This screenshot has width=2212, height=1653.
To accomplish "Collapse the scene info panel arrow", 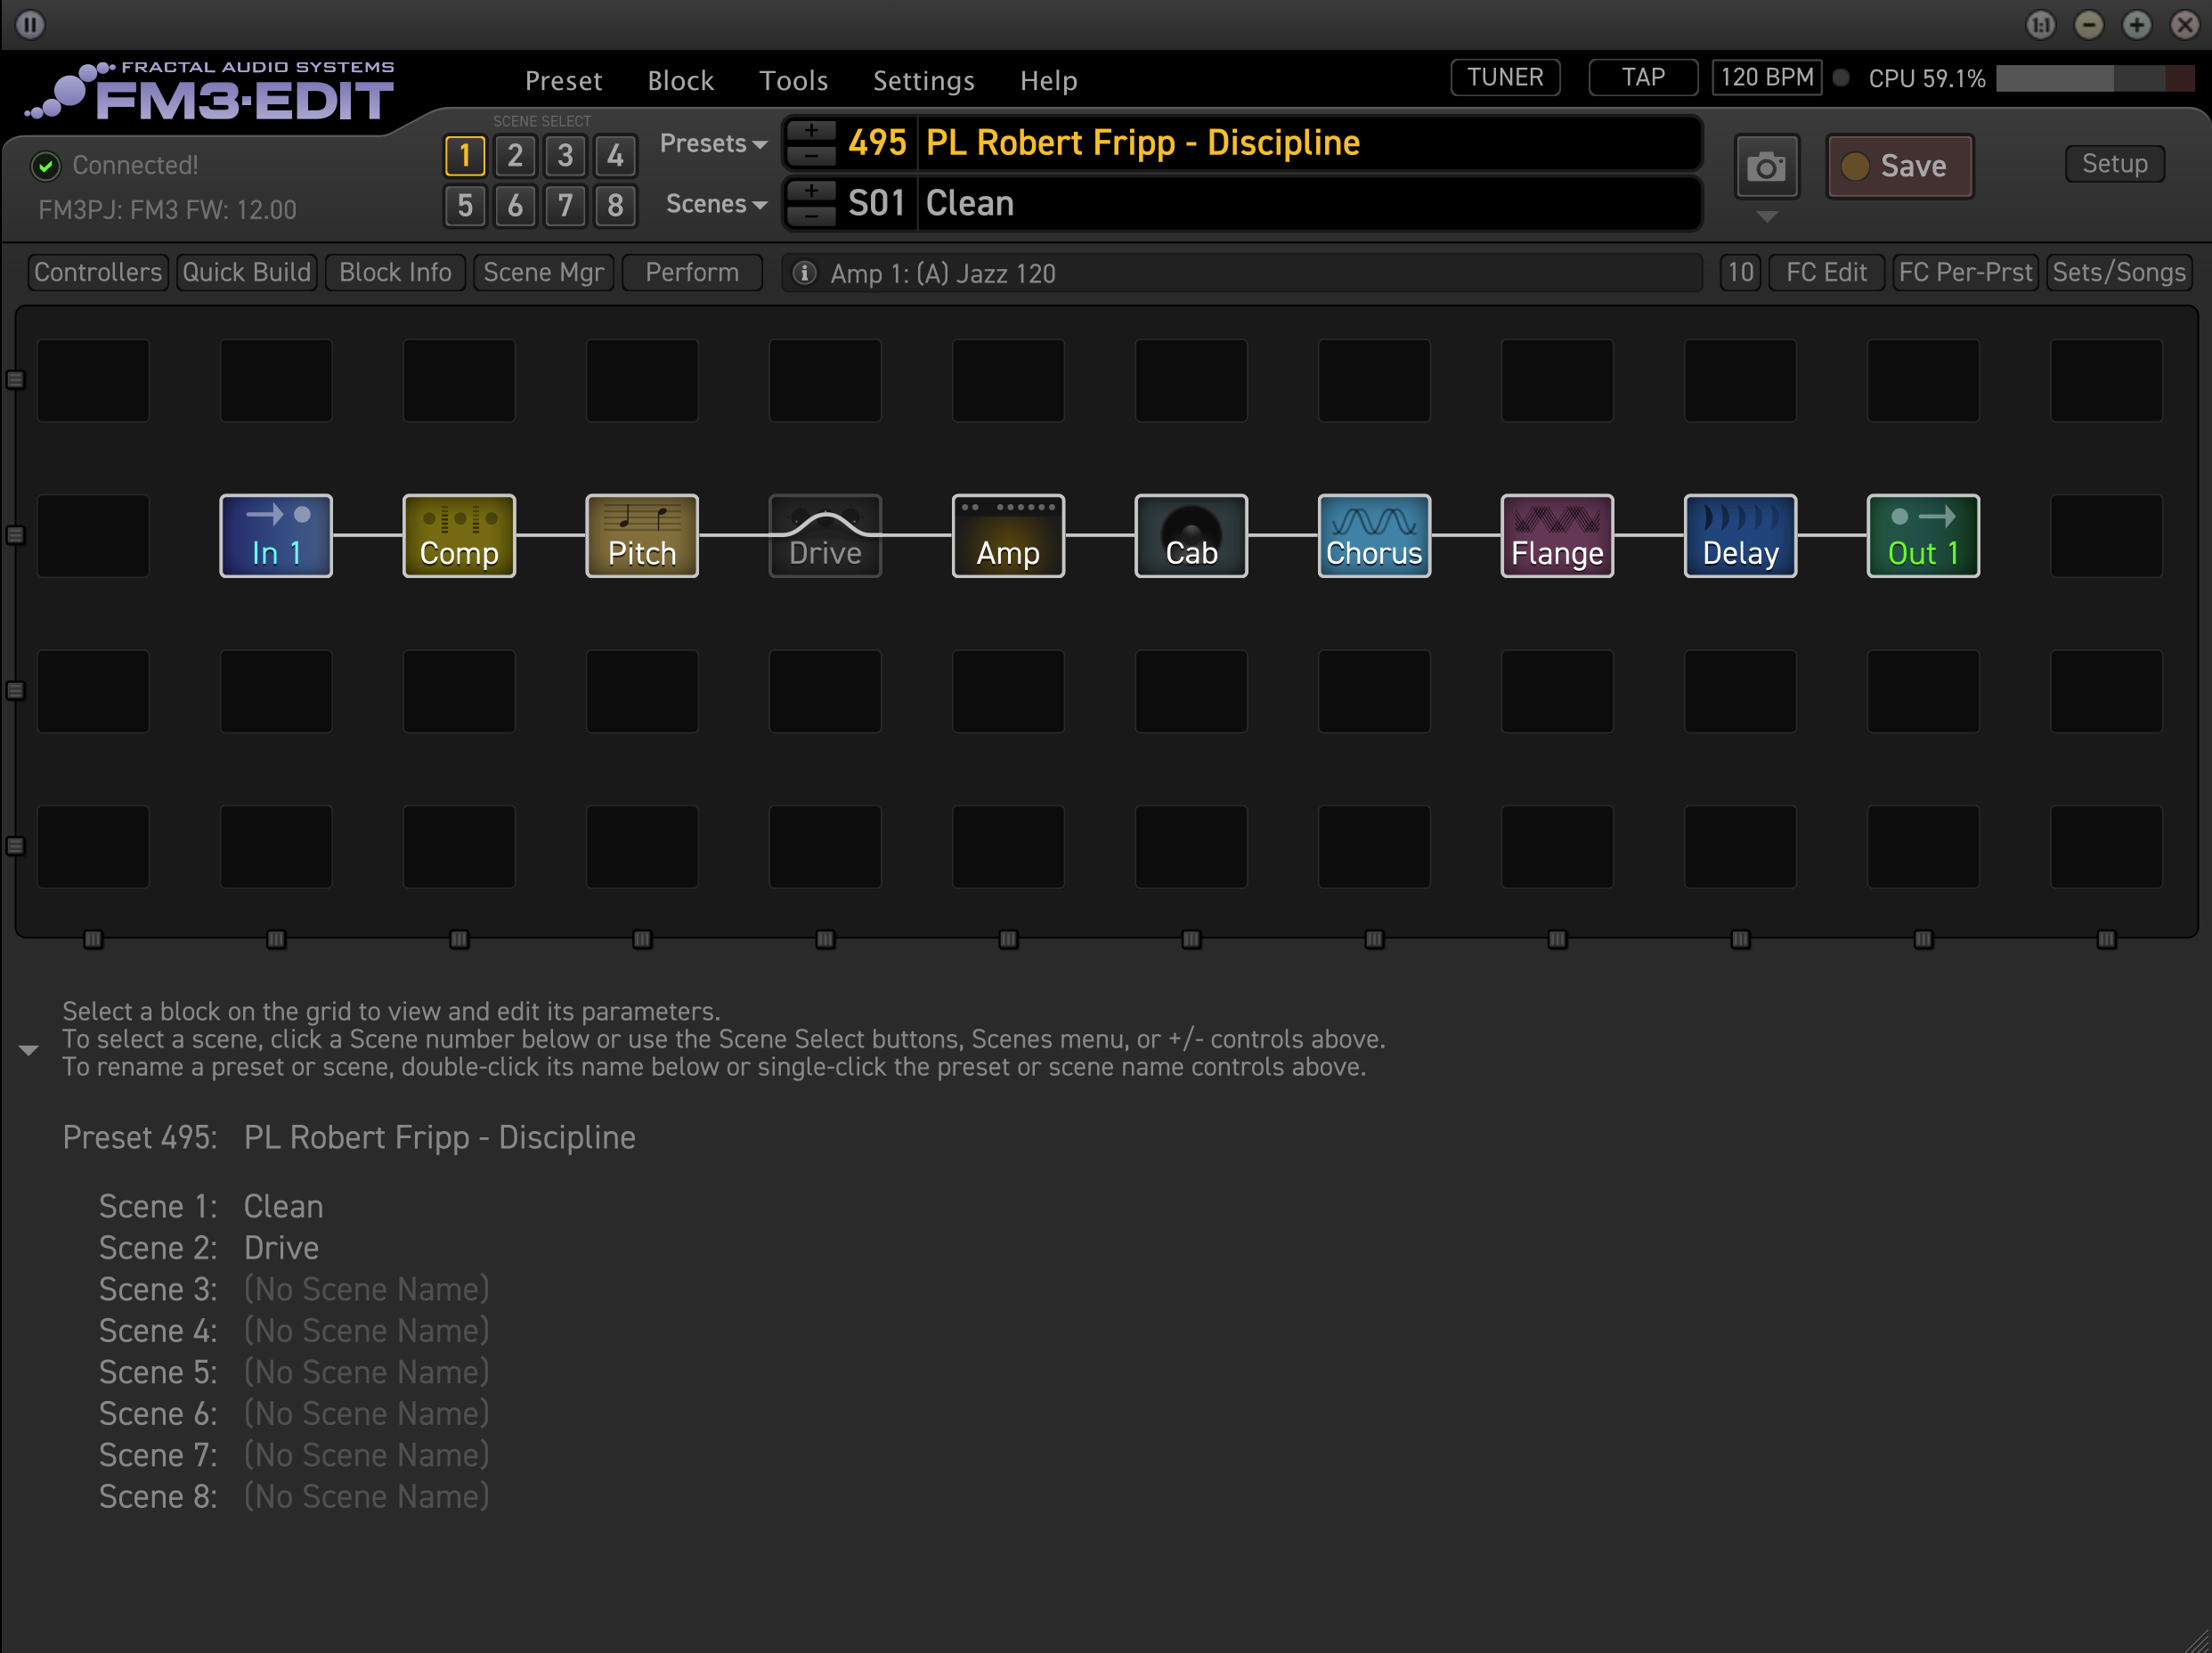I will 28,1050.
